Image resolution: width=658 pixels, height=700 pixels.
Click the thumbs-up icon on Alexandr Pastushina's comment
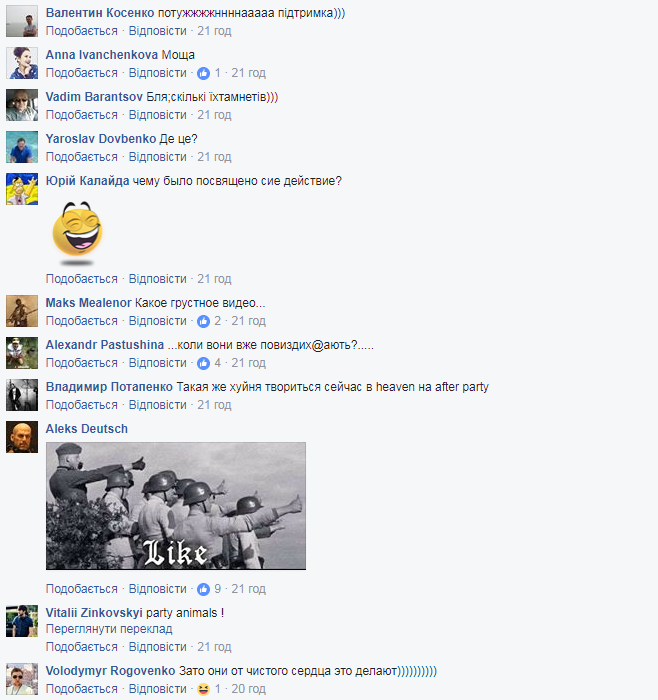tap(203, 363)
